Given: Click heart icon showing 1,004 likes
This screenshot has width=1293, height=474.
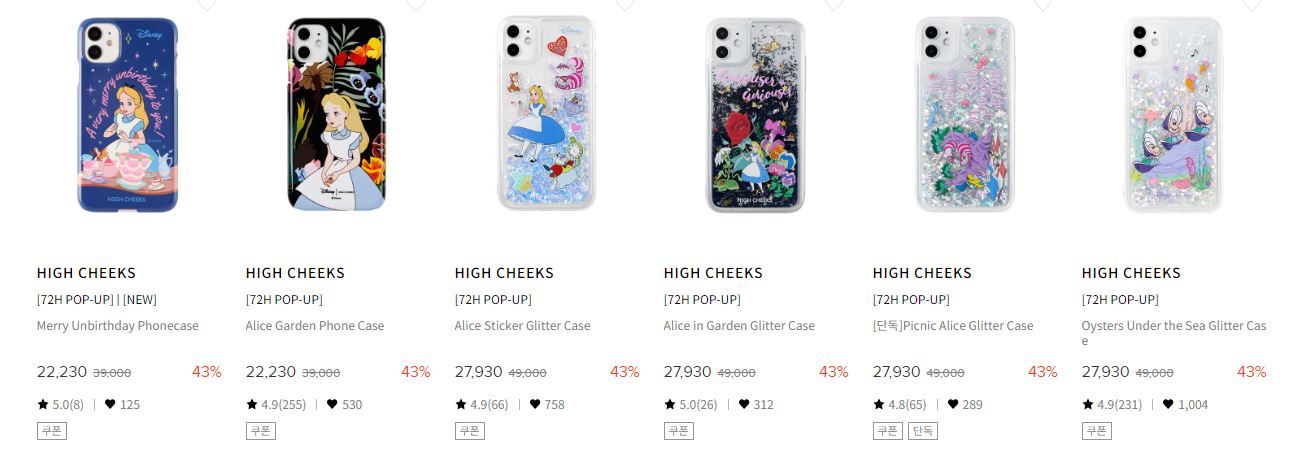Looking at the screenshot, I should [1168, 405].
